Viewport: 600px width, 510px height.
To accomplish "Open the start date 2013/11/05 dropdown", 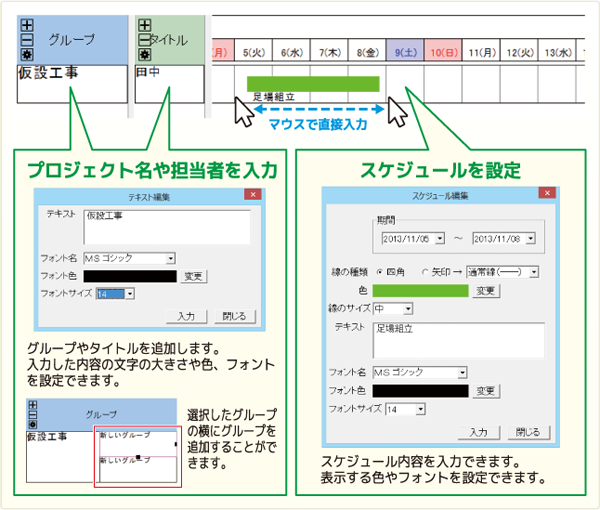I will pos(440,239).
